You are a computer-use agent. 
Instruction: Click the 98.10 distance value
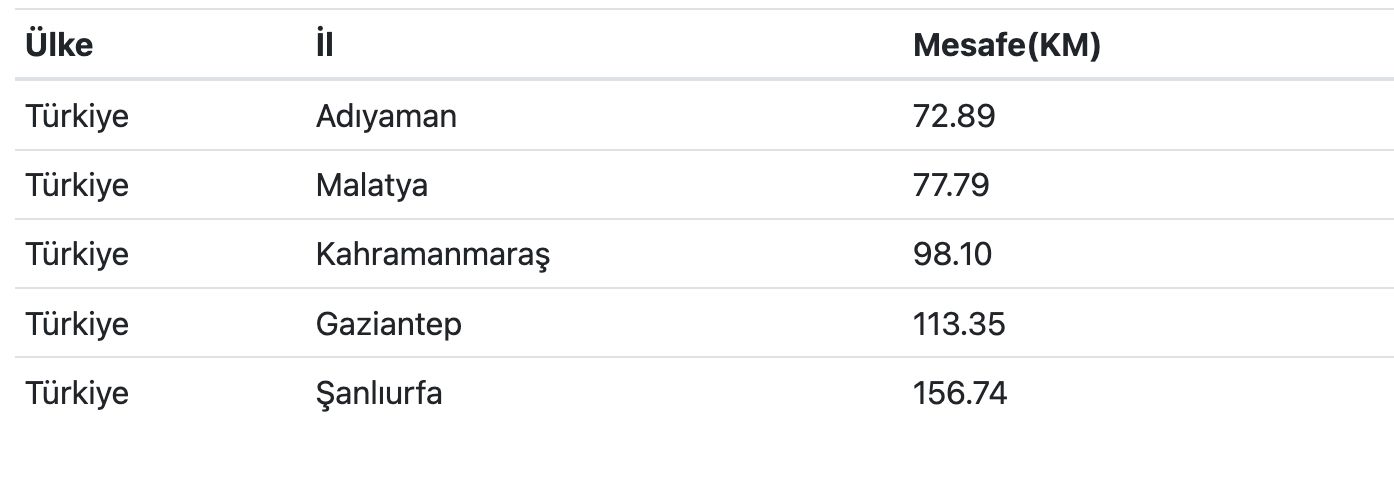pos(953,255)
